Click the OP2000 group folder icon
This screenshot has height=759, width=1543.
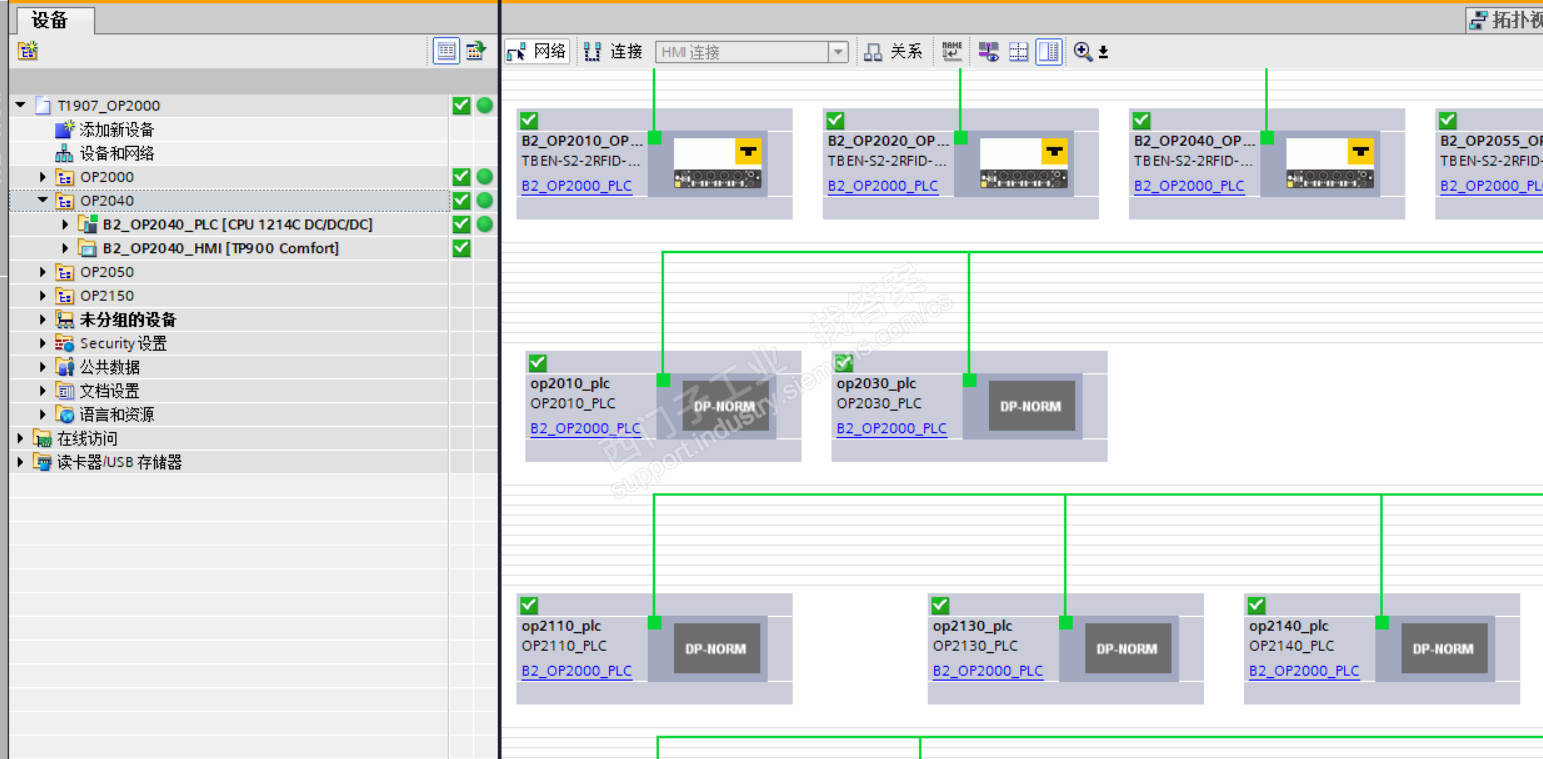click(65, 177)
